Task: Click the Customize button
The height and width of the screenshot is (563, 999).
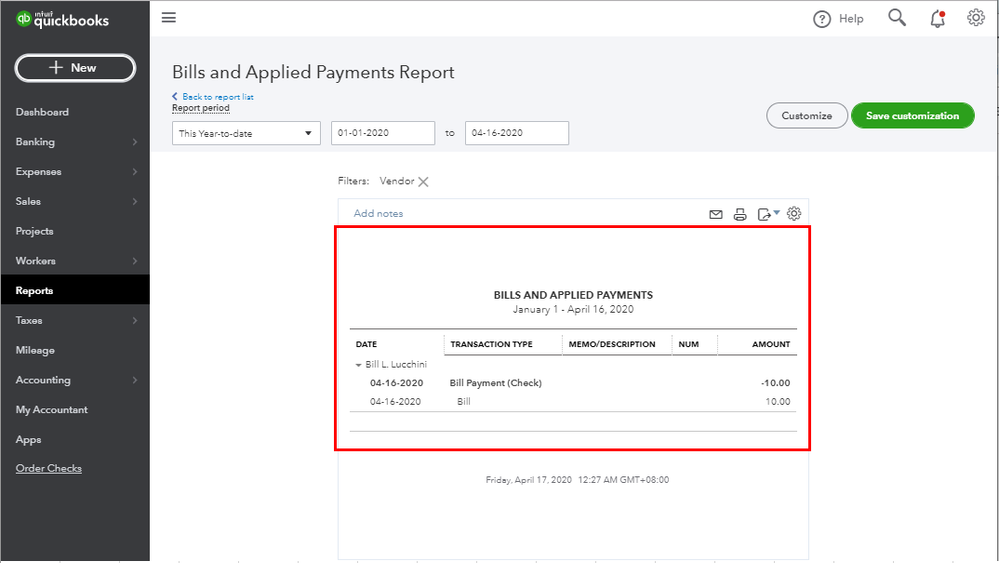Action: coord(807,115)
